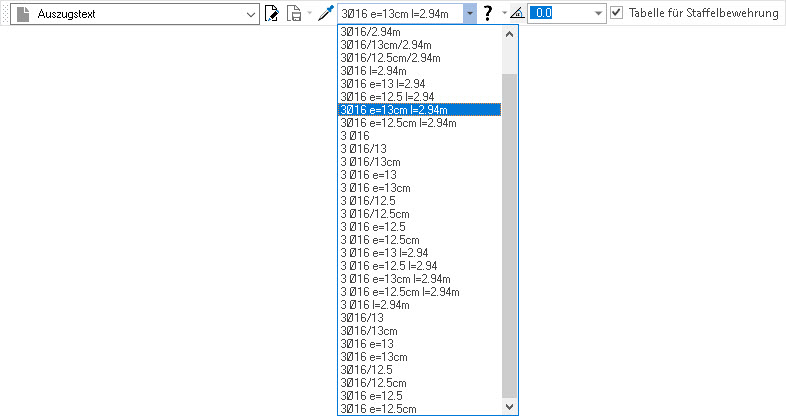Pick '3Ø16/12.5cm' without space in lower list
The height and width of the screenshot is (416, 786).
coord(420,383)
